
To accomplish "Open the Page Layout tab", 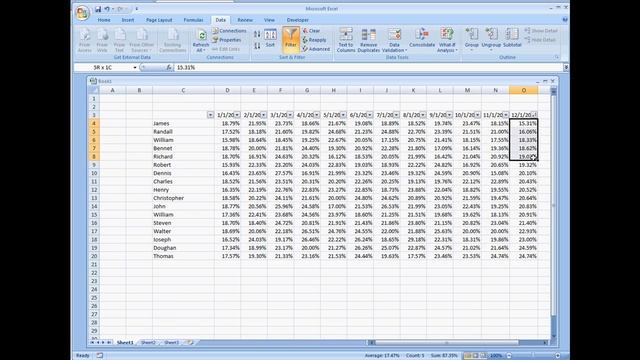I will click(x=159, y=20).
